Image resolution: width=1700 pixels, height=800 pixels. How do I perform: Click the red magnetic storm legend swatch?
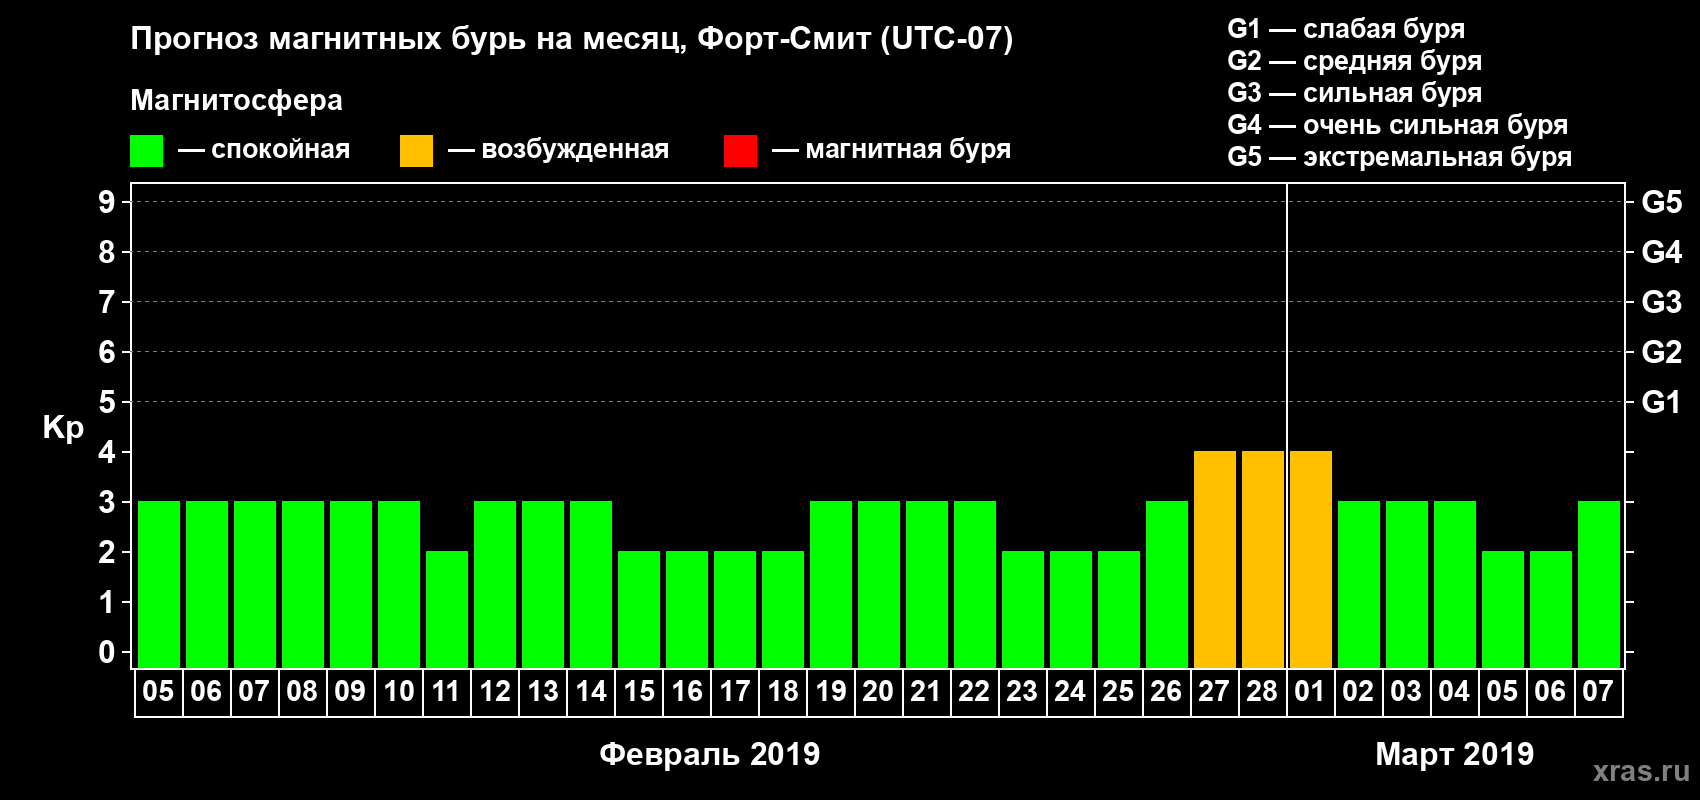(x=740, y=151)
